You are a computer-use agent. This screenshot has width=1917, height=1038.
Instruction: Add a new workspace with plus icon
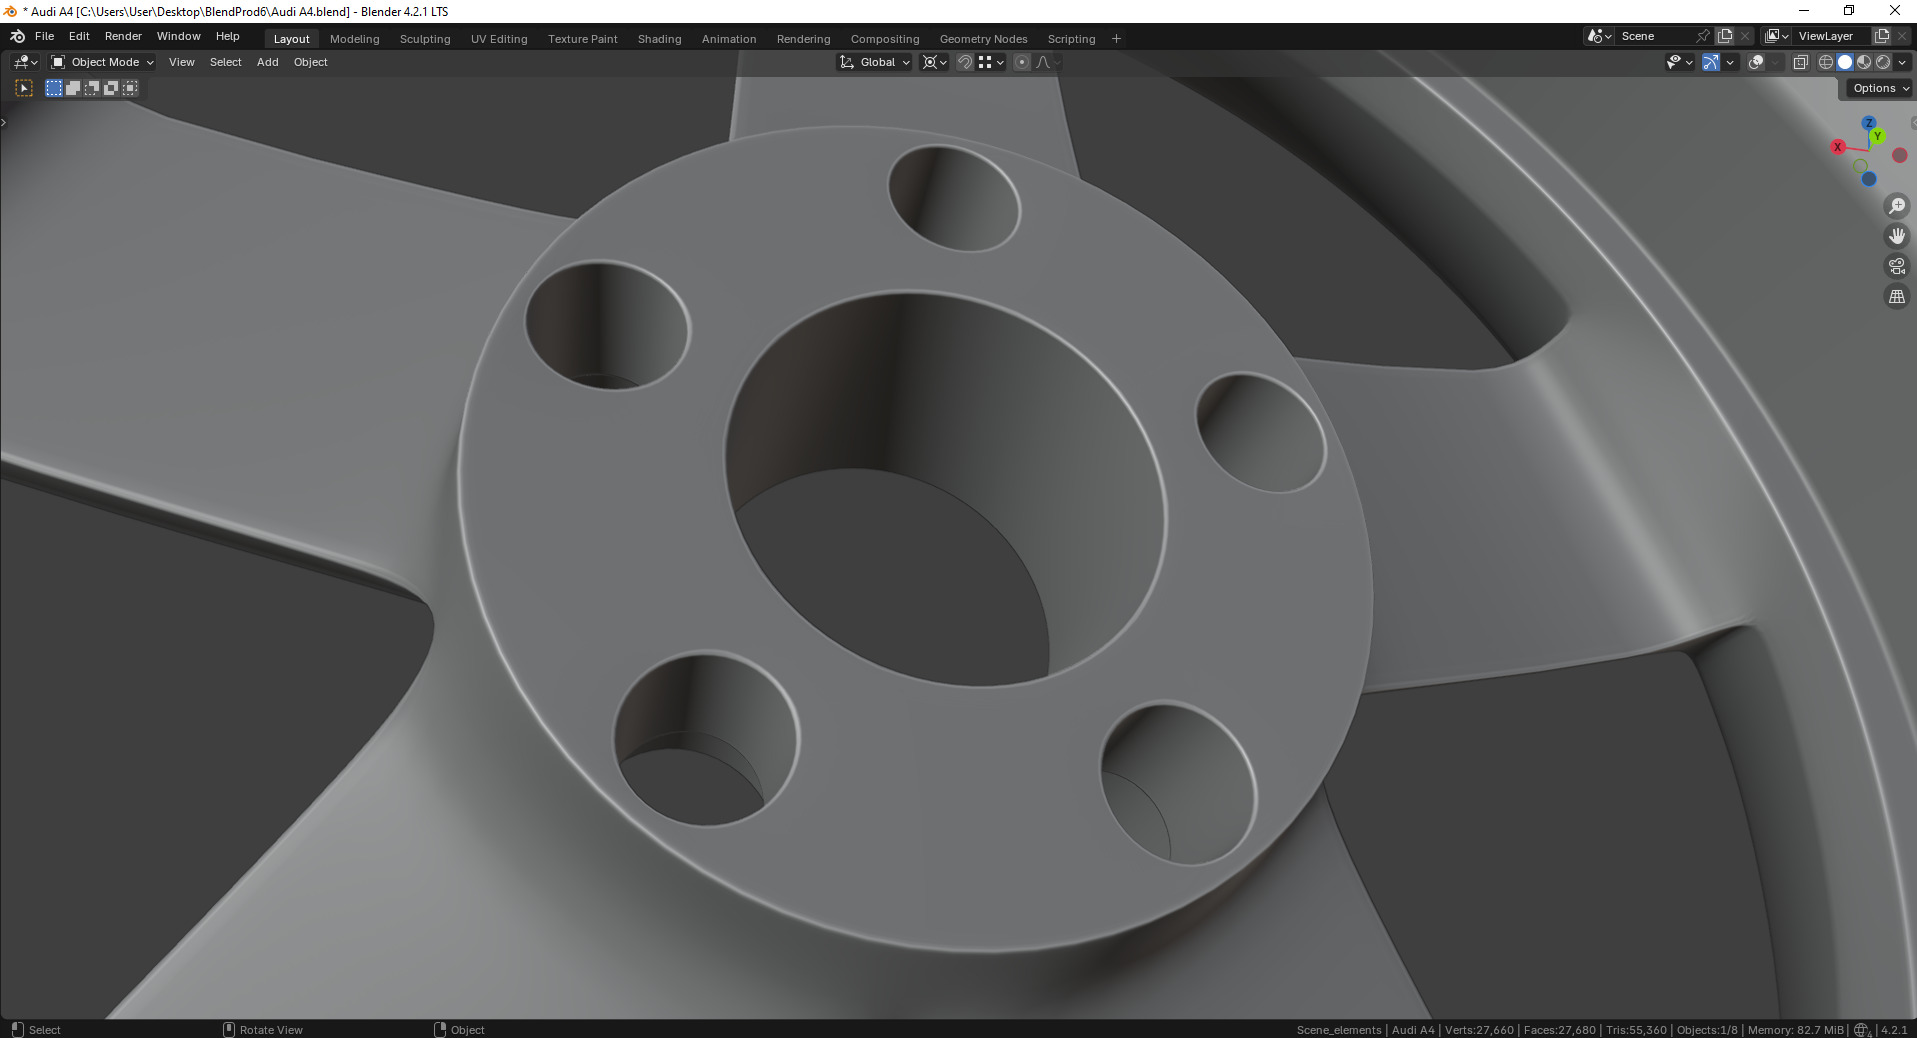tap(1116, 39)
